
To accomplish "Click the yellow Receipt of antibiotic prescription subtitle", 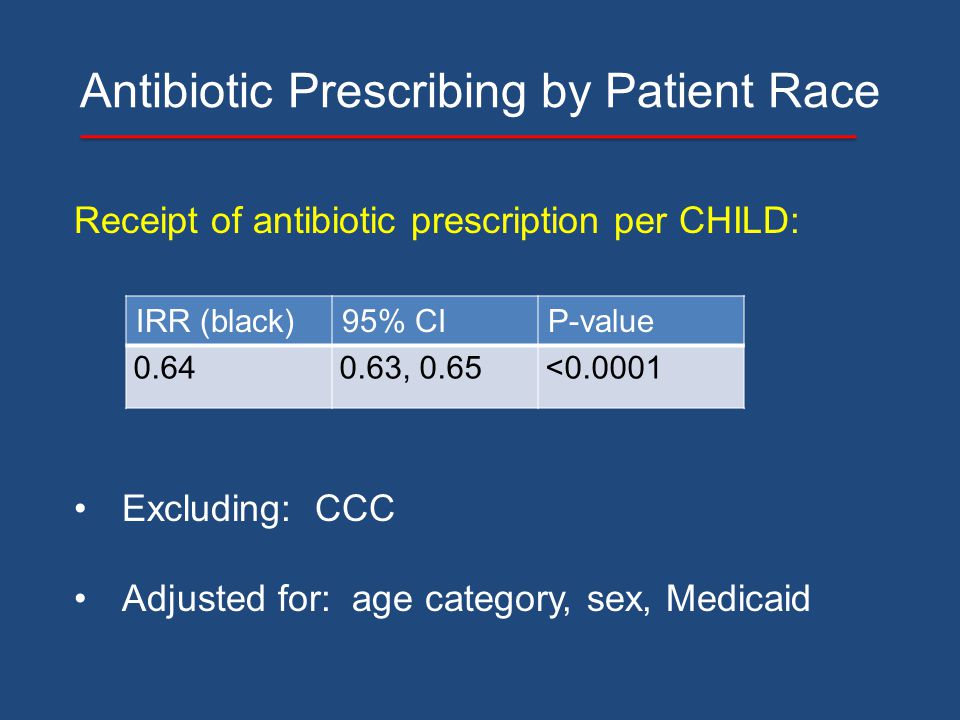I will 437,221.
